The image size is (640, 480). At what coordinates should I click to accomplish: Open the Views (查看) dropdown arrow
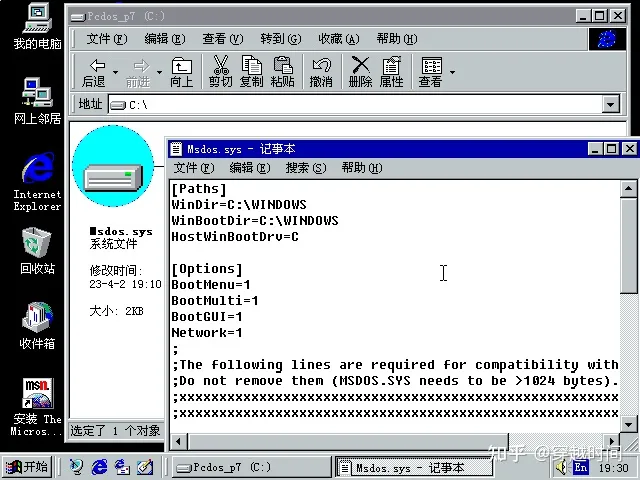[452, 72]
